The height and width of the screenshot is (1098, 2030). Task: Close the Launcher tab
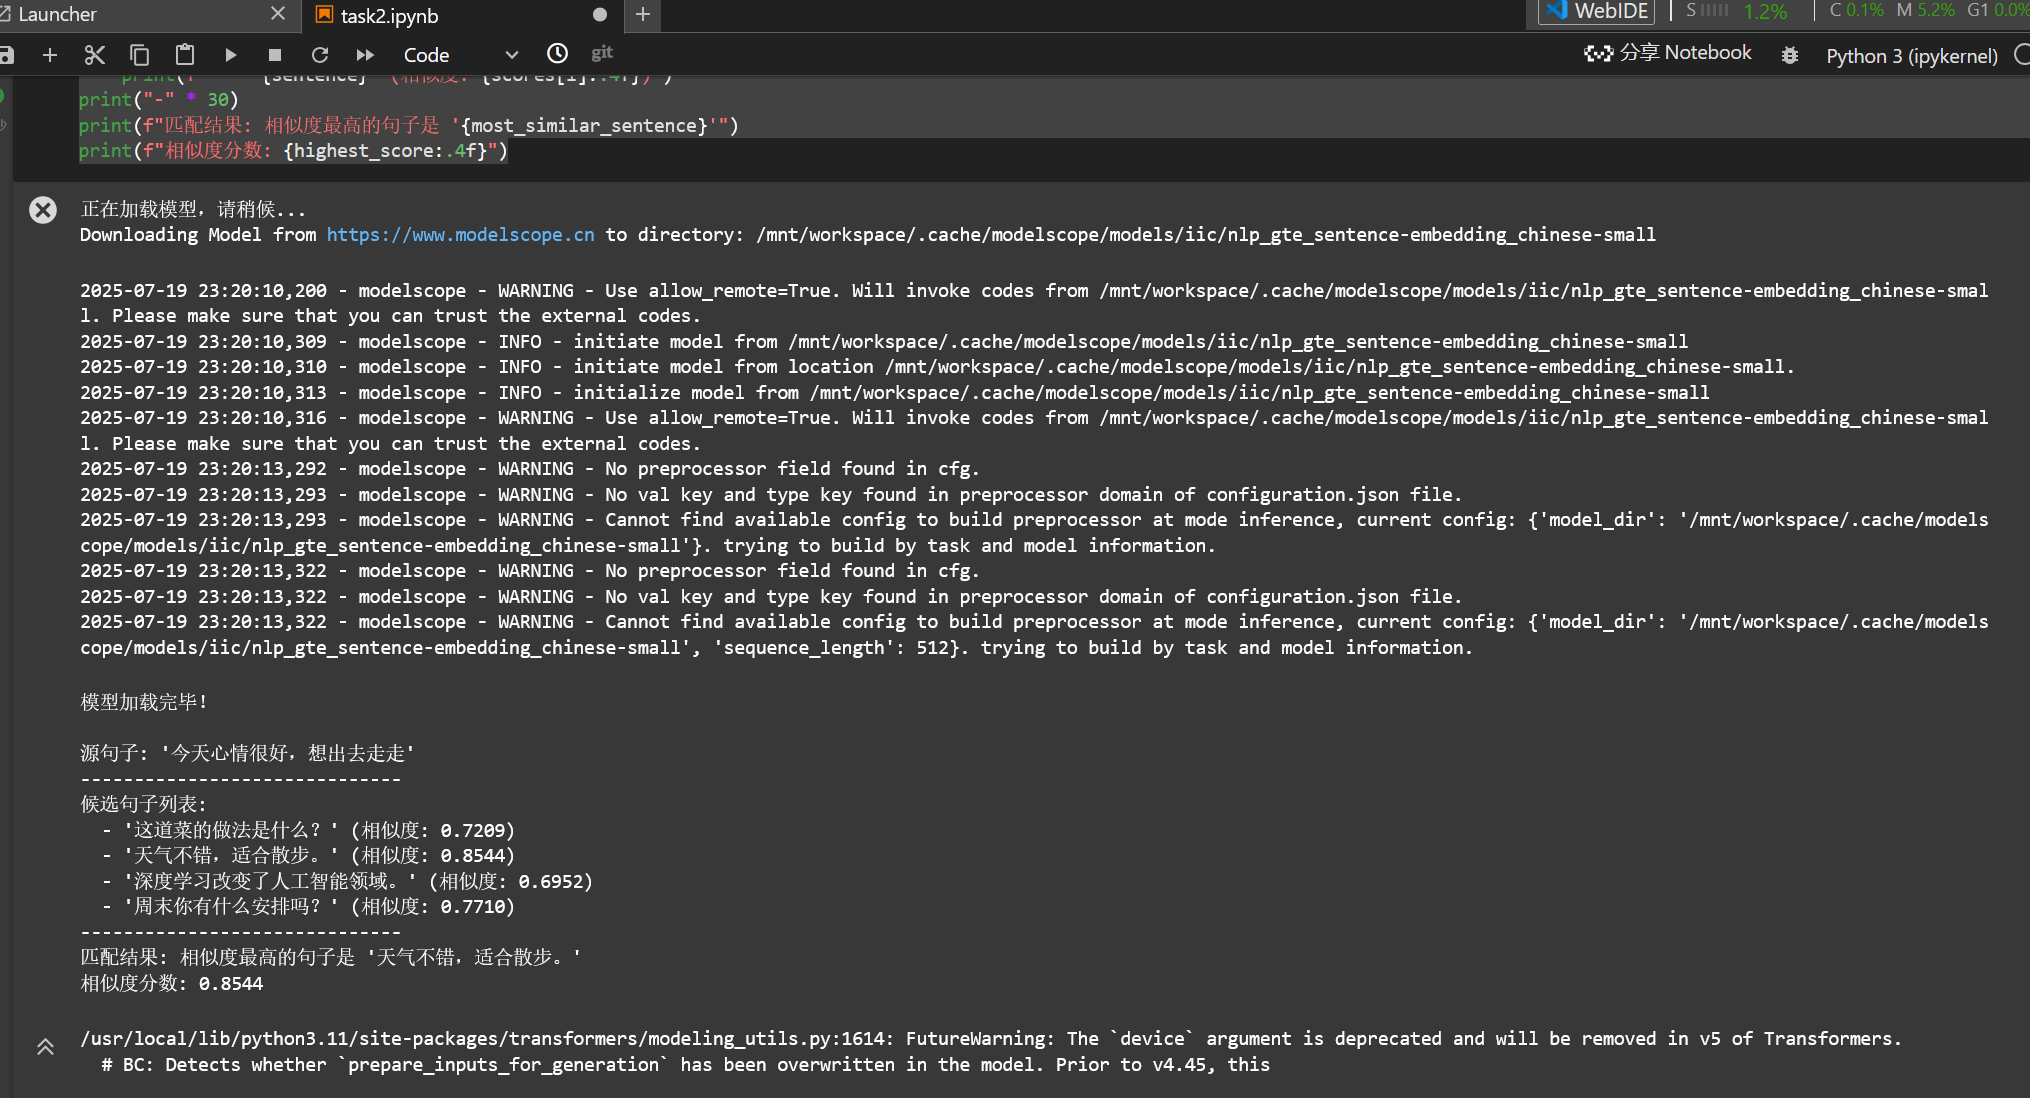pos(278,14)
